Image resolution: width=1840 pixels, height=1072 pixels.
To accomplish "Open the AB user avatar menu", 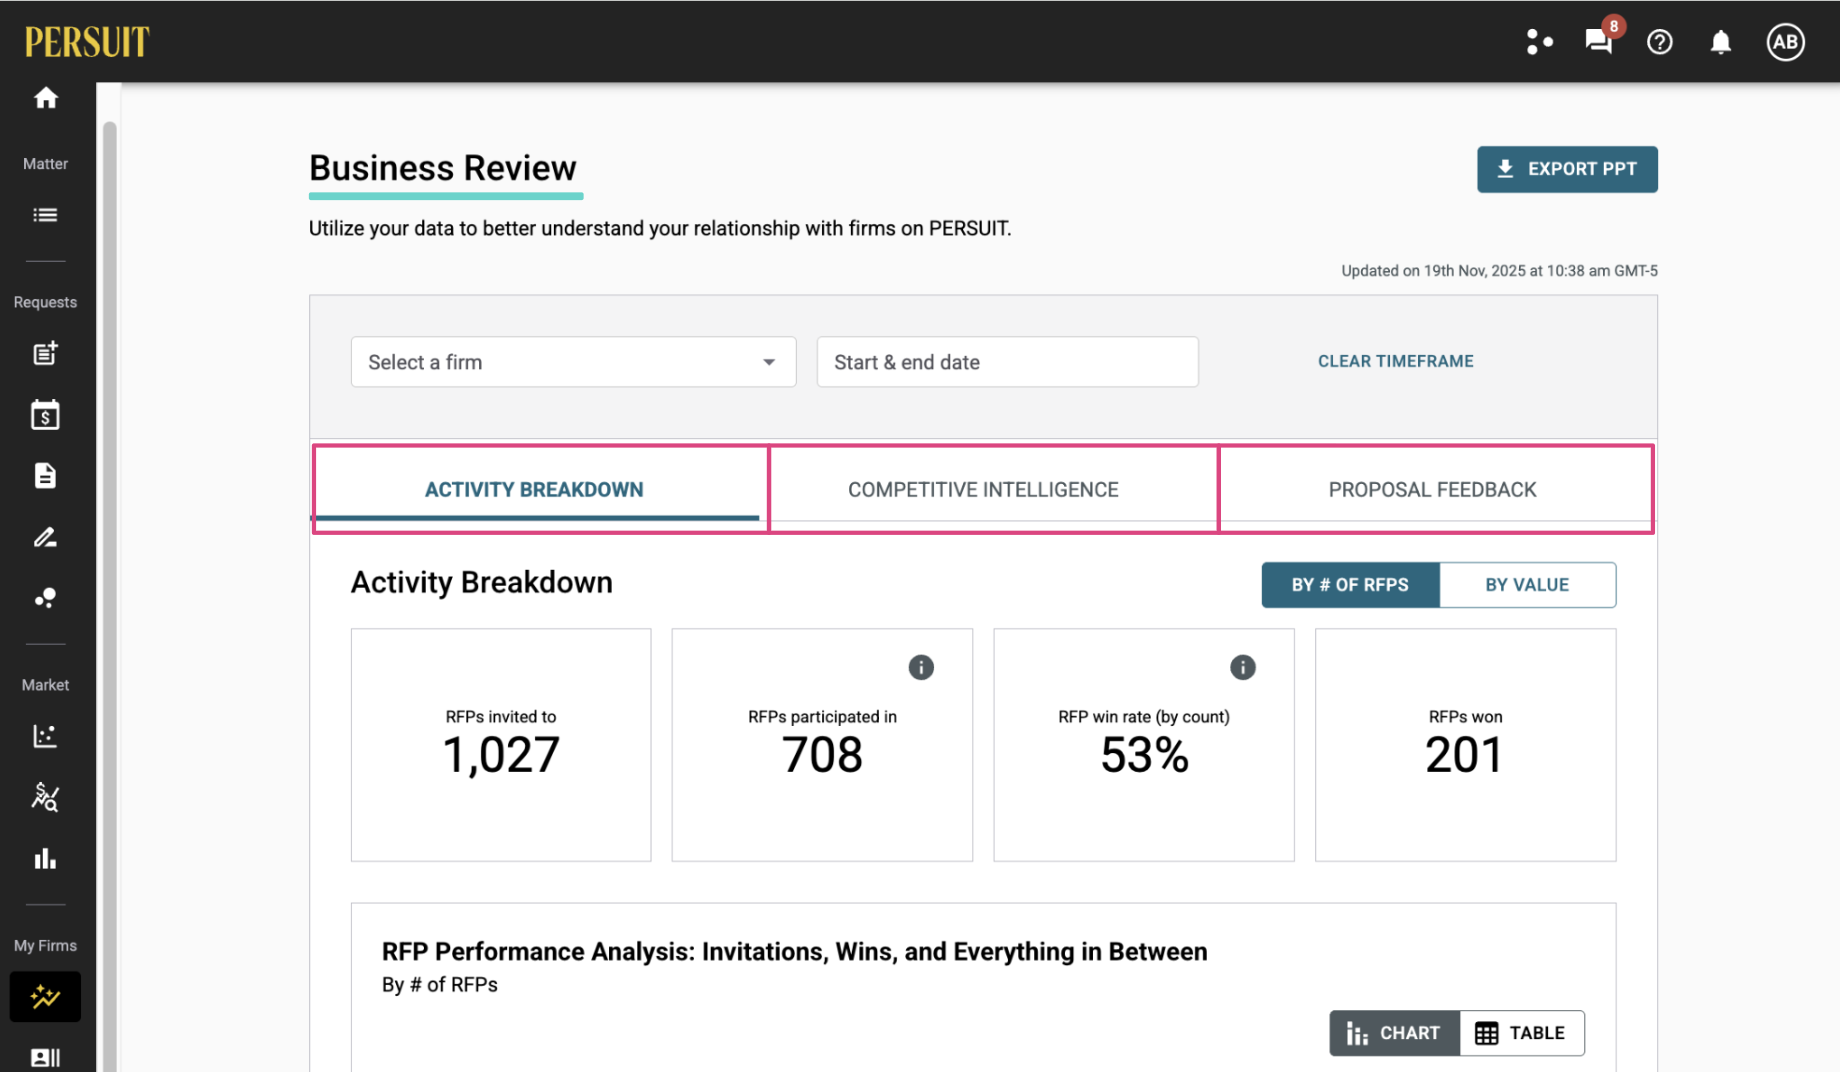I will pyautogui.click(x=1785, y=42).
